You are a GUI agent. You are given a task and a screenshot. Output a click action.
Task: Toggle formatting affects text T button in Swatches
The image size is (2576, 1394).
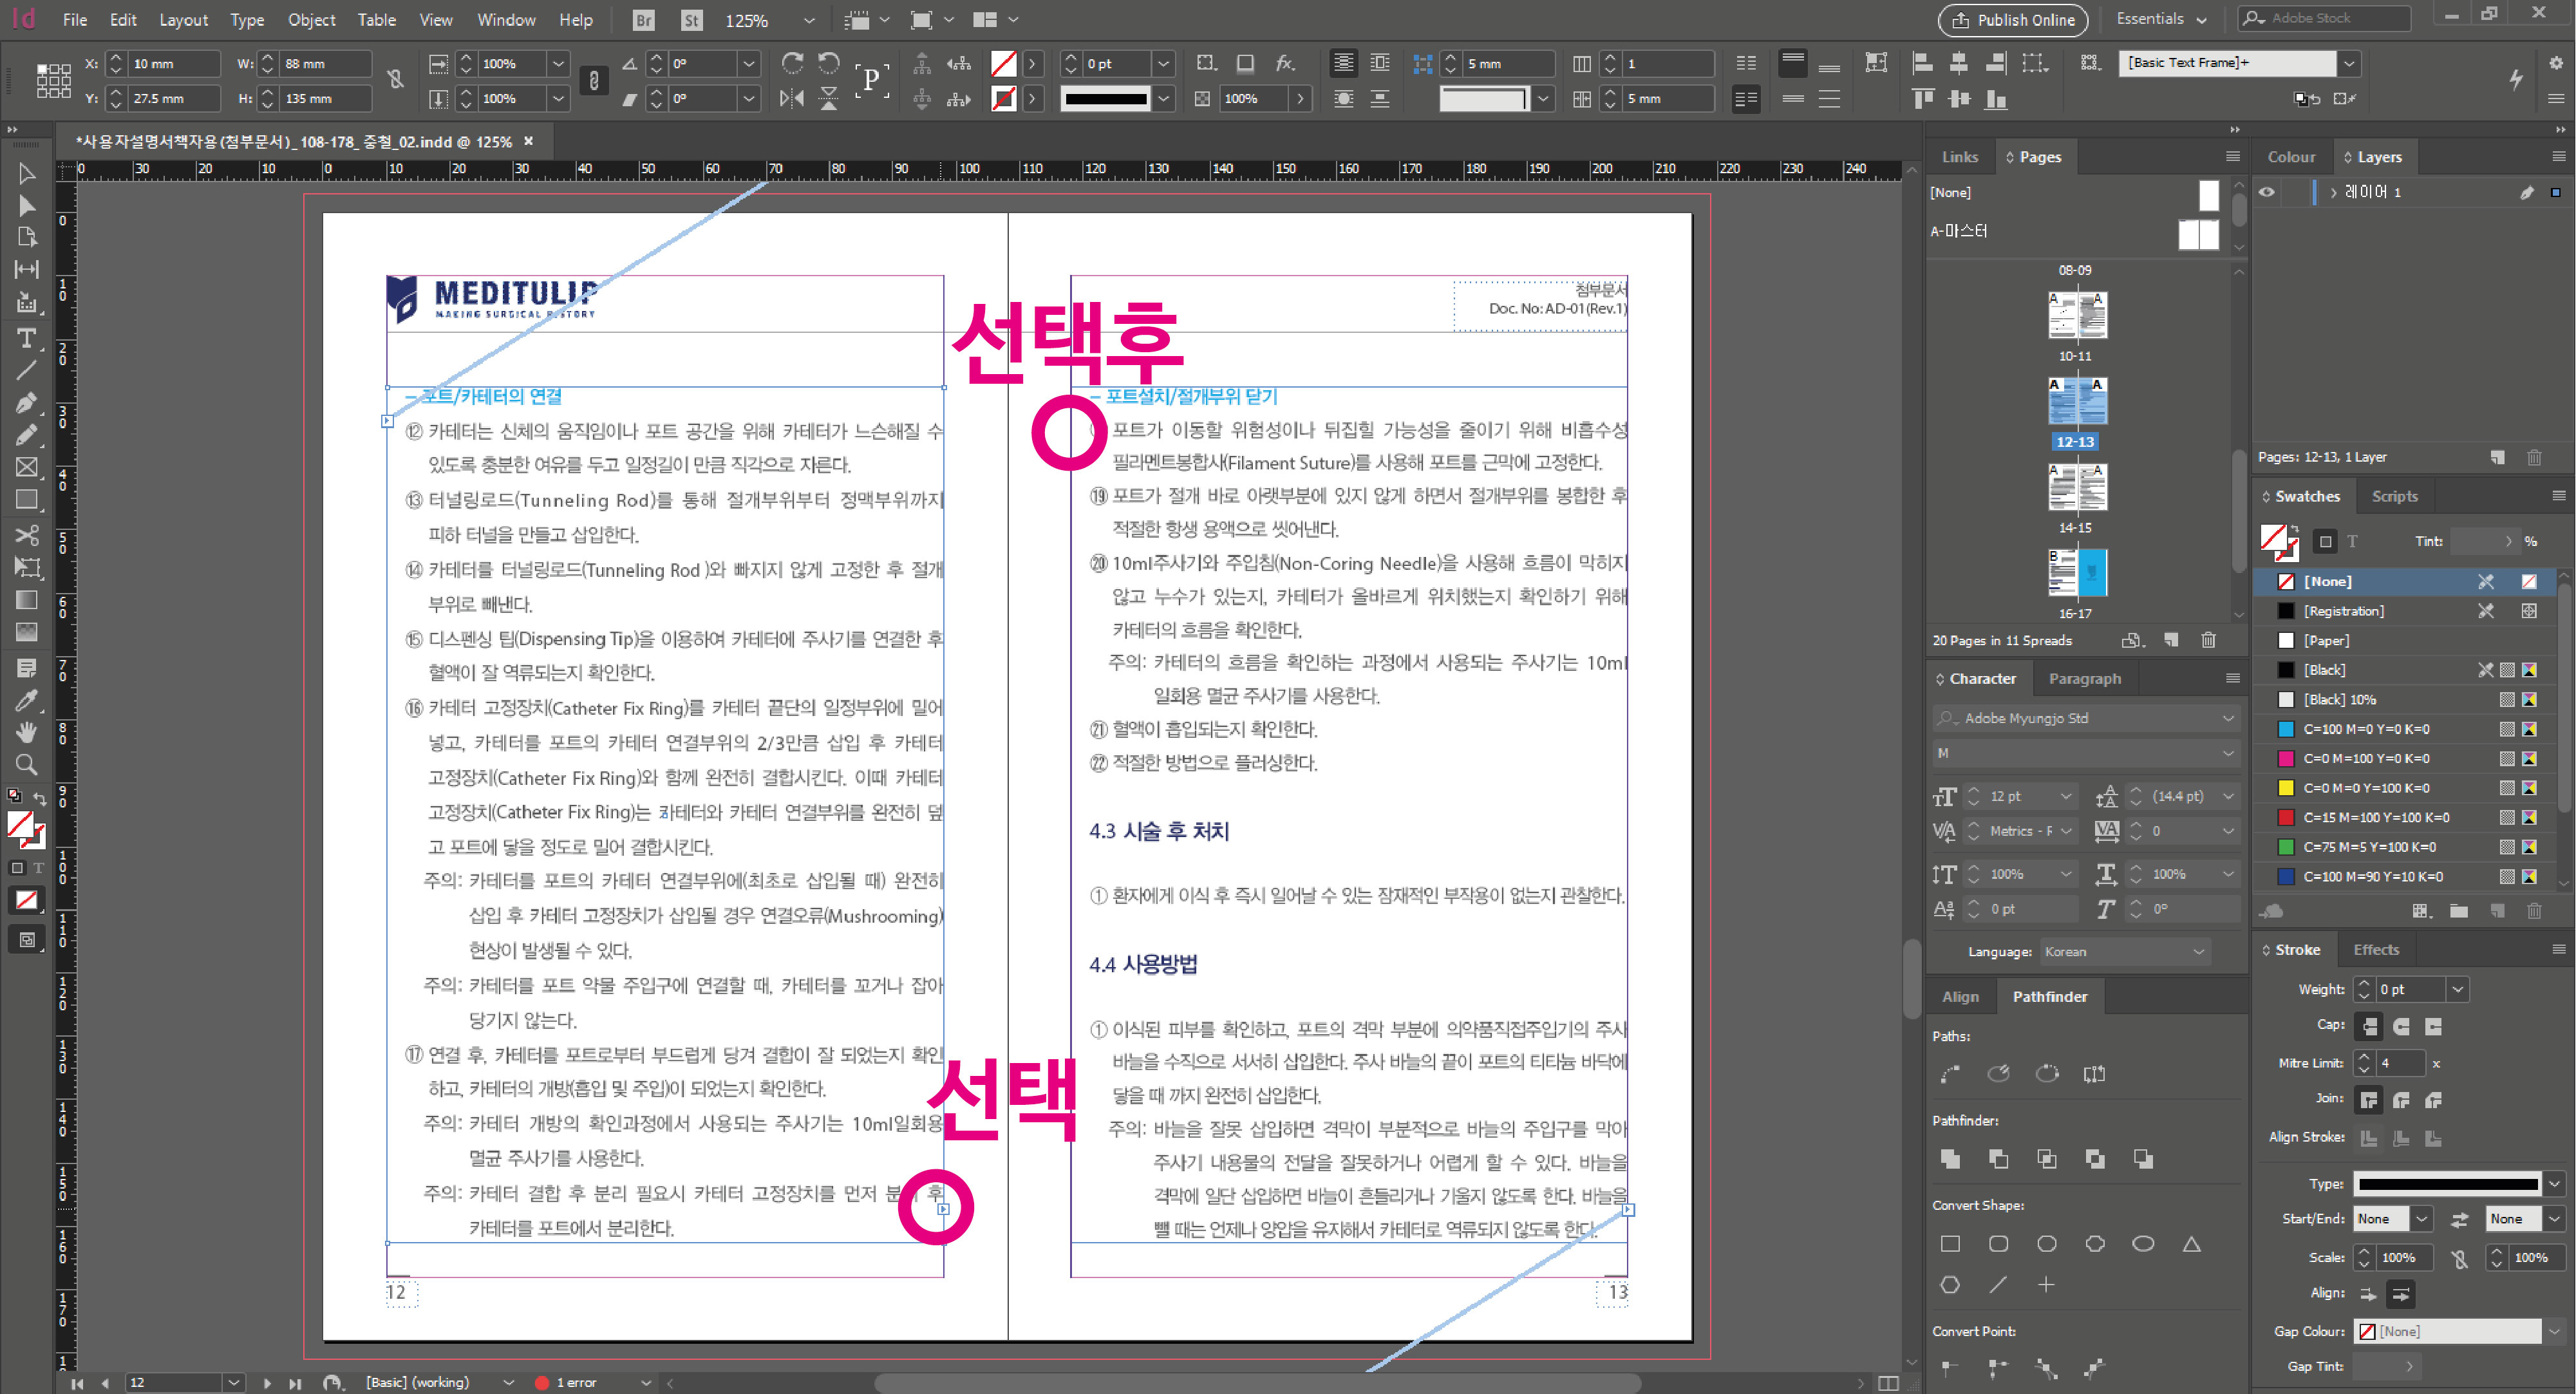pos(2352,541)
